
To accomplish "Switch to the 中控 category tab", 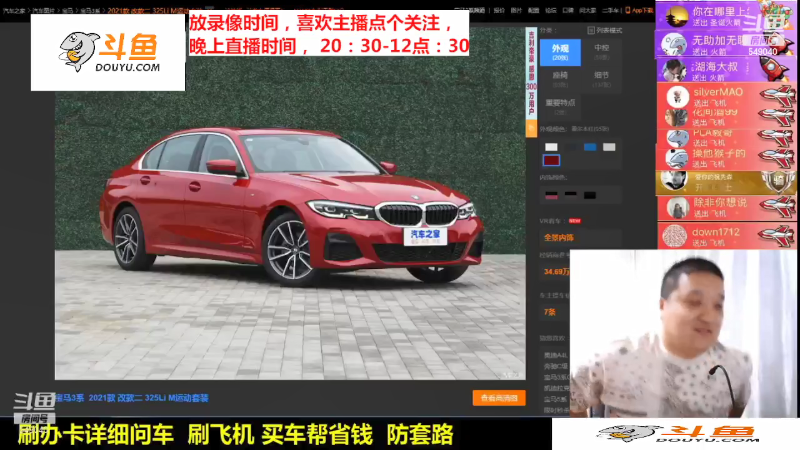I will click(602, 52).
